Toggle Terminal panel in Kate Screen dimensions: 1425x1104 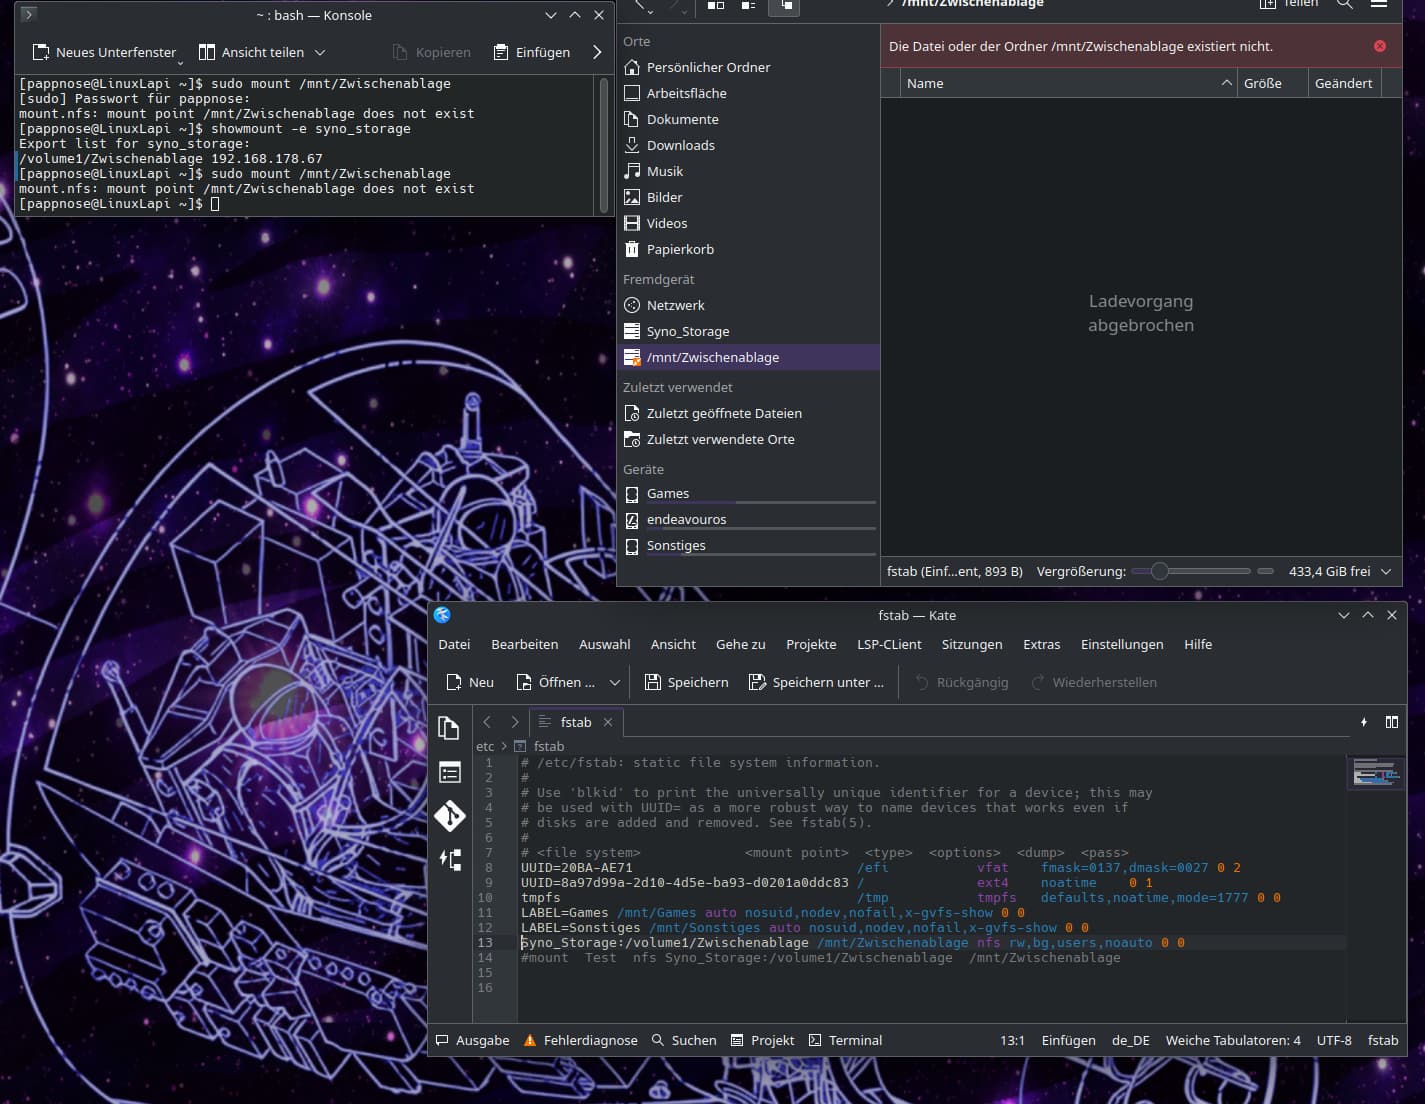[845, 1040]
